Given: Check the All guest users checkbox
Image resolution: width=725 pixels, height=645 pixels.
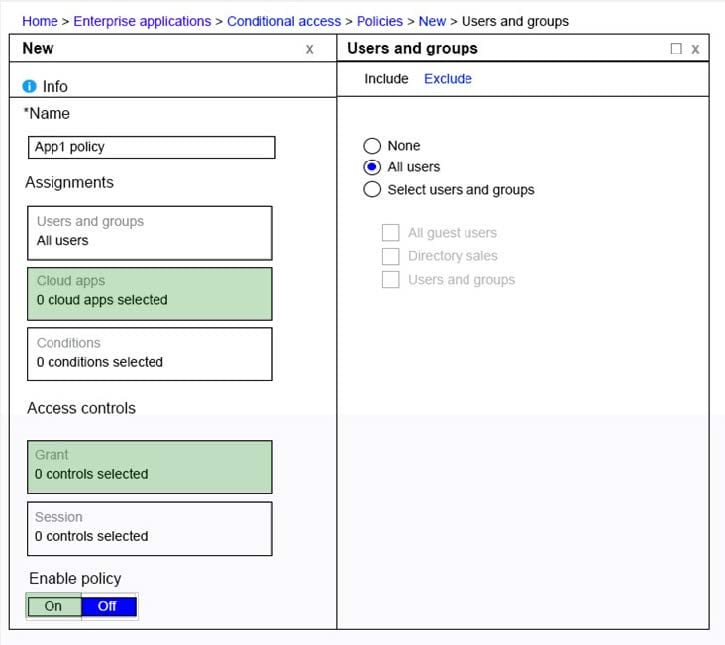Looking at the screenshot, I should tap(390, 233).
